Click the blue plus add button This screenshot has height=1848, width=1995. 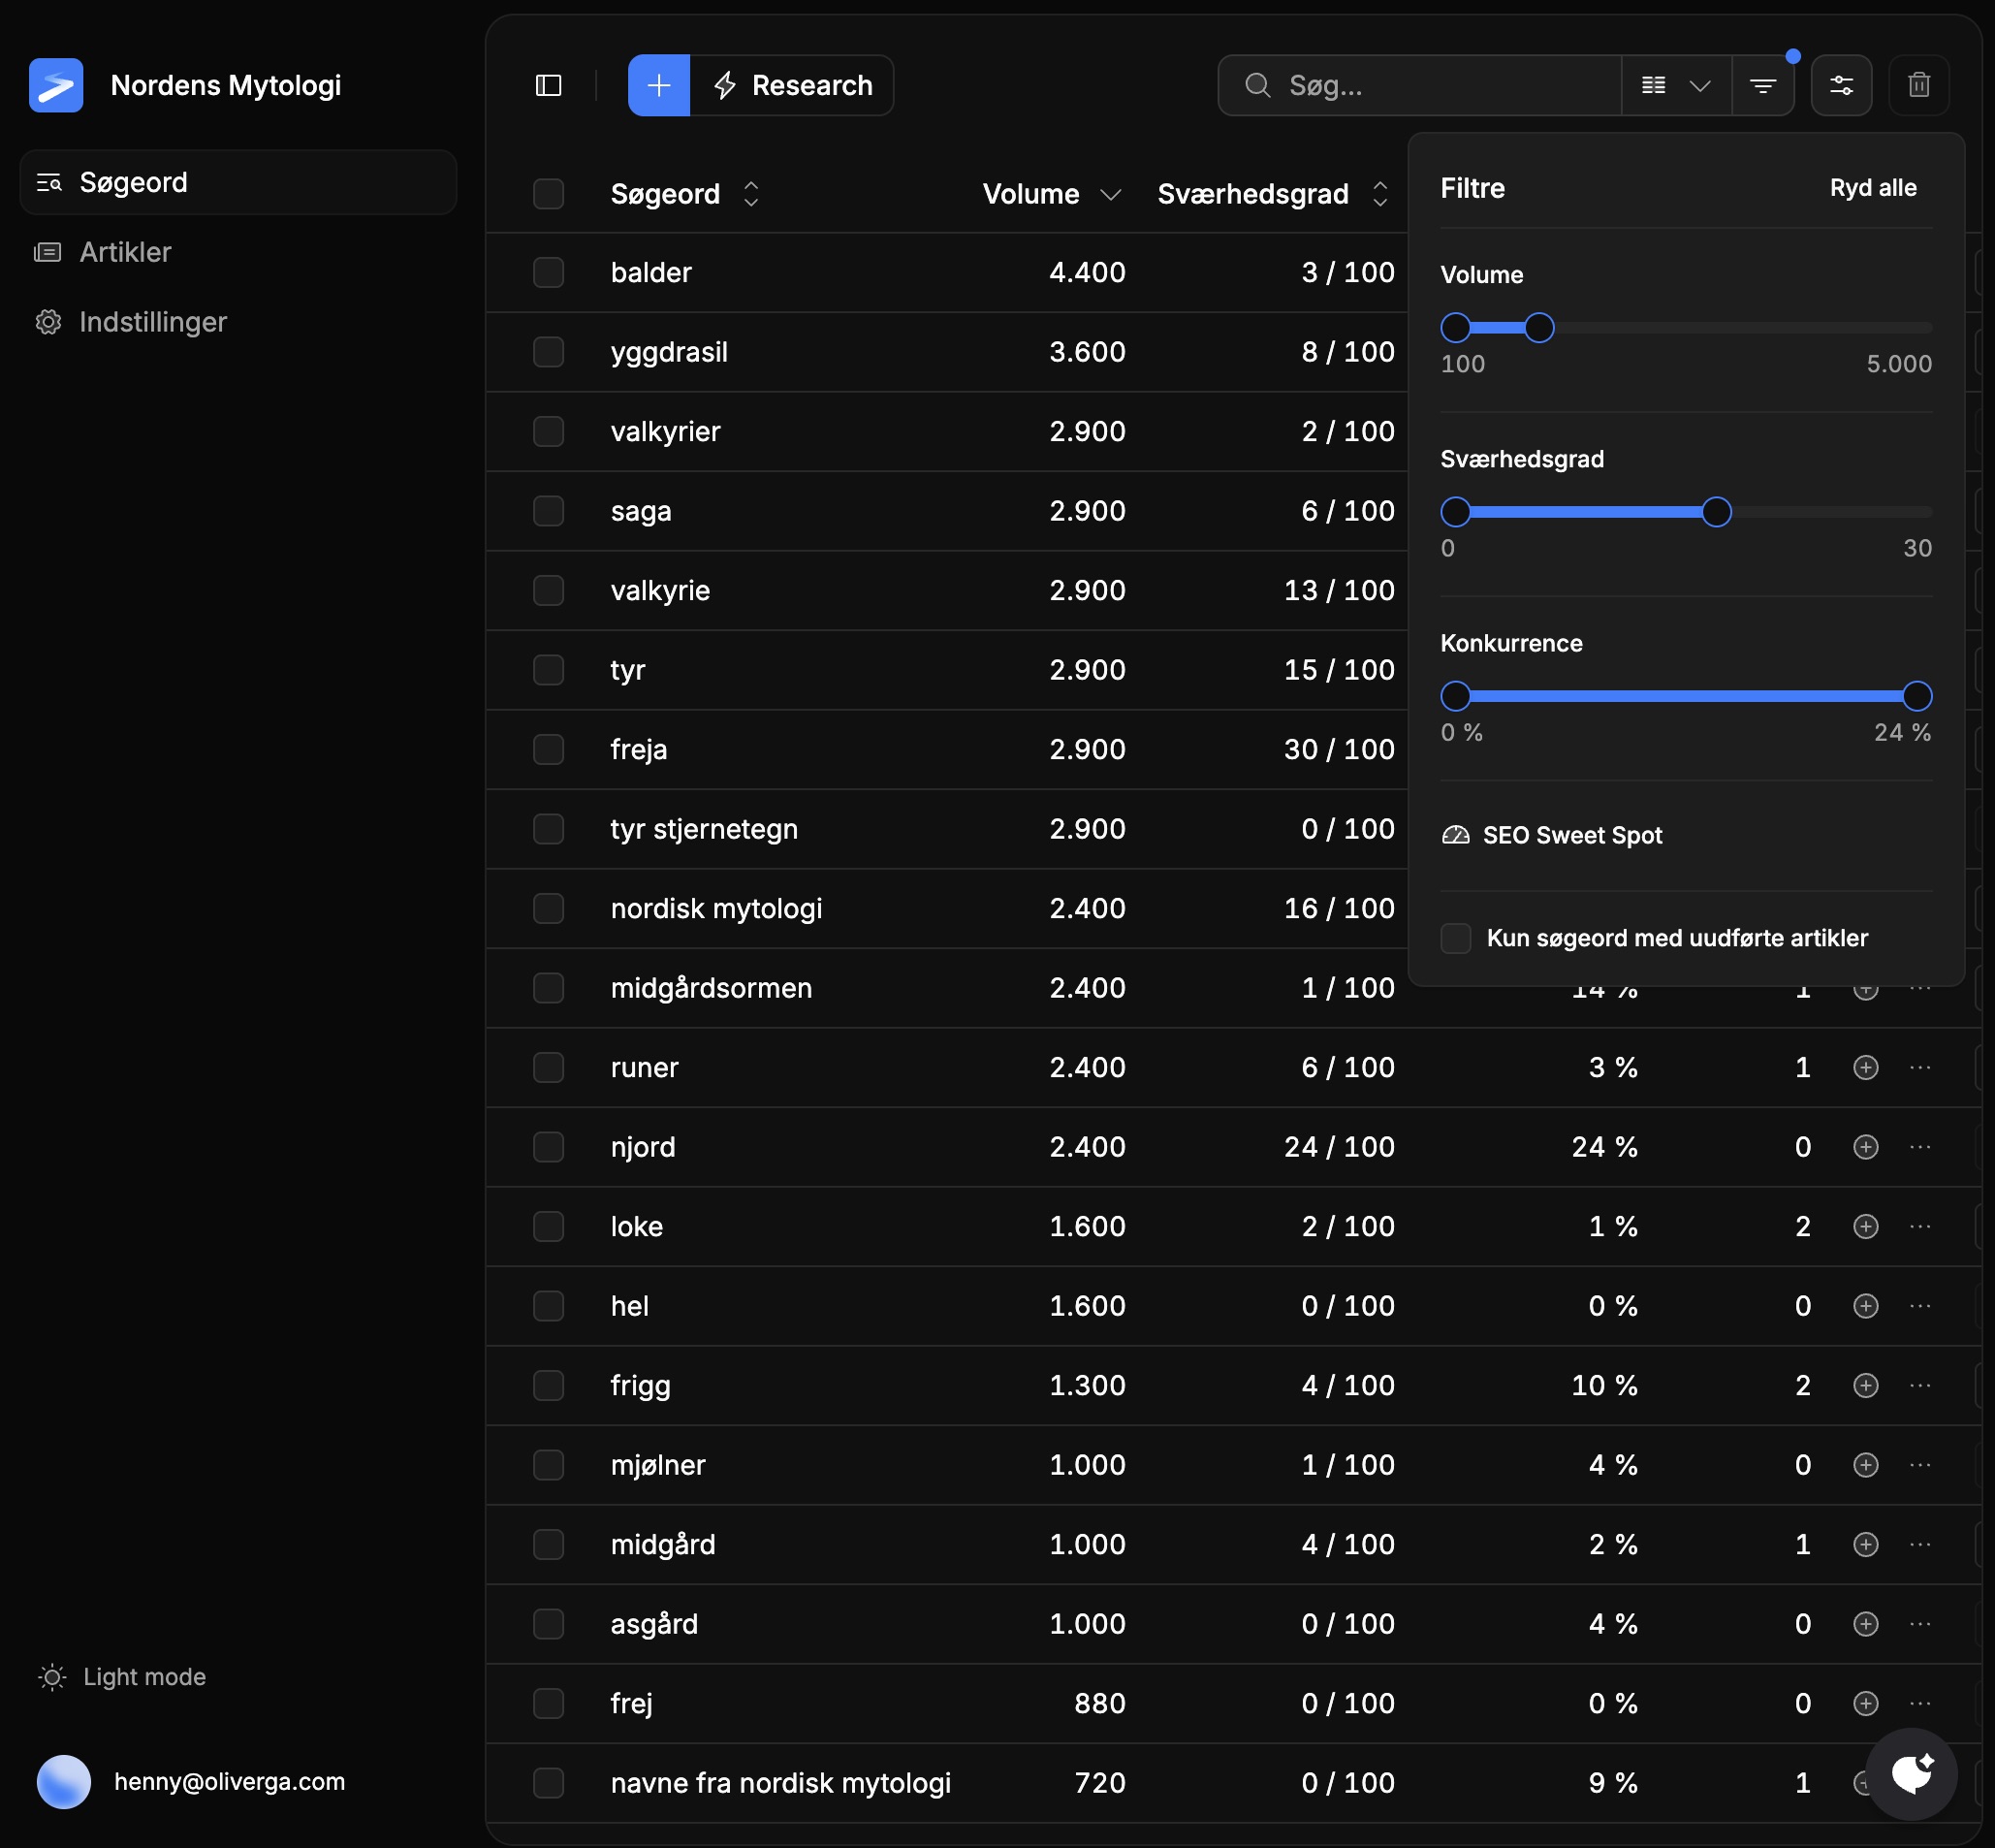(x=658, y=85)
